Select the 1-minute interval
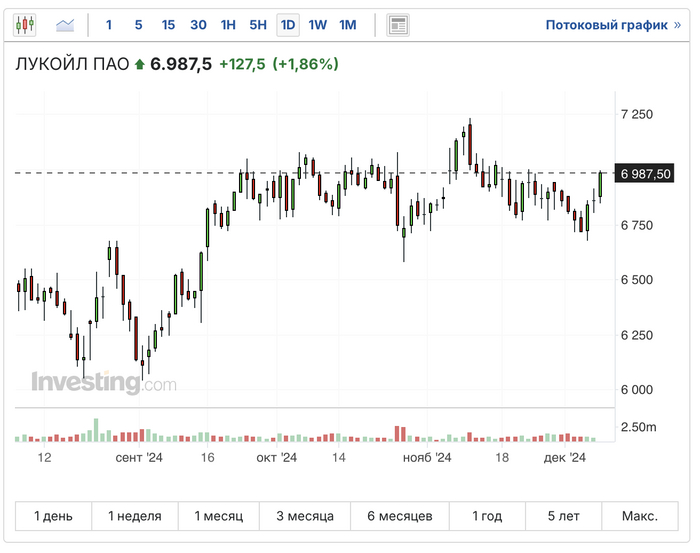700x553 pixels. [109, 24]
